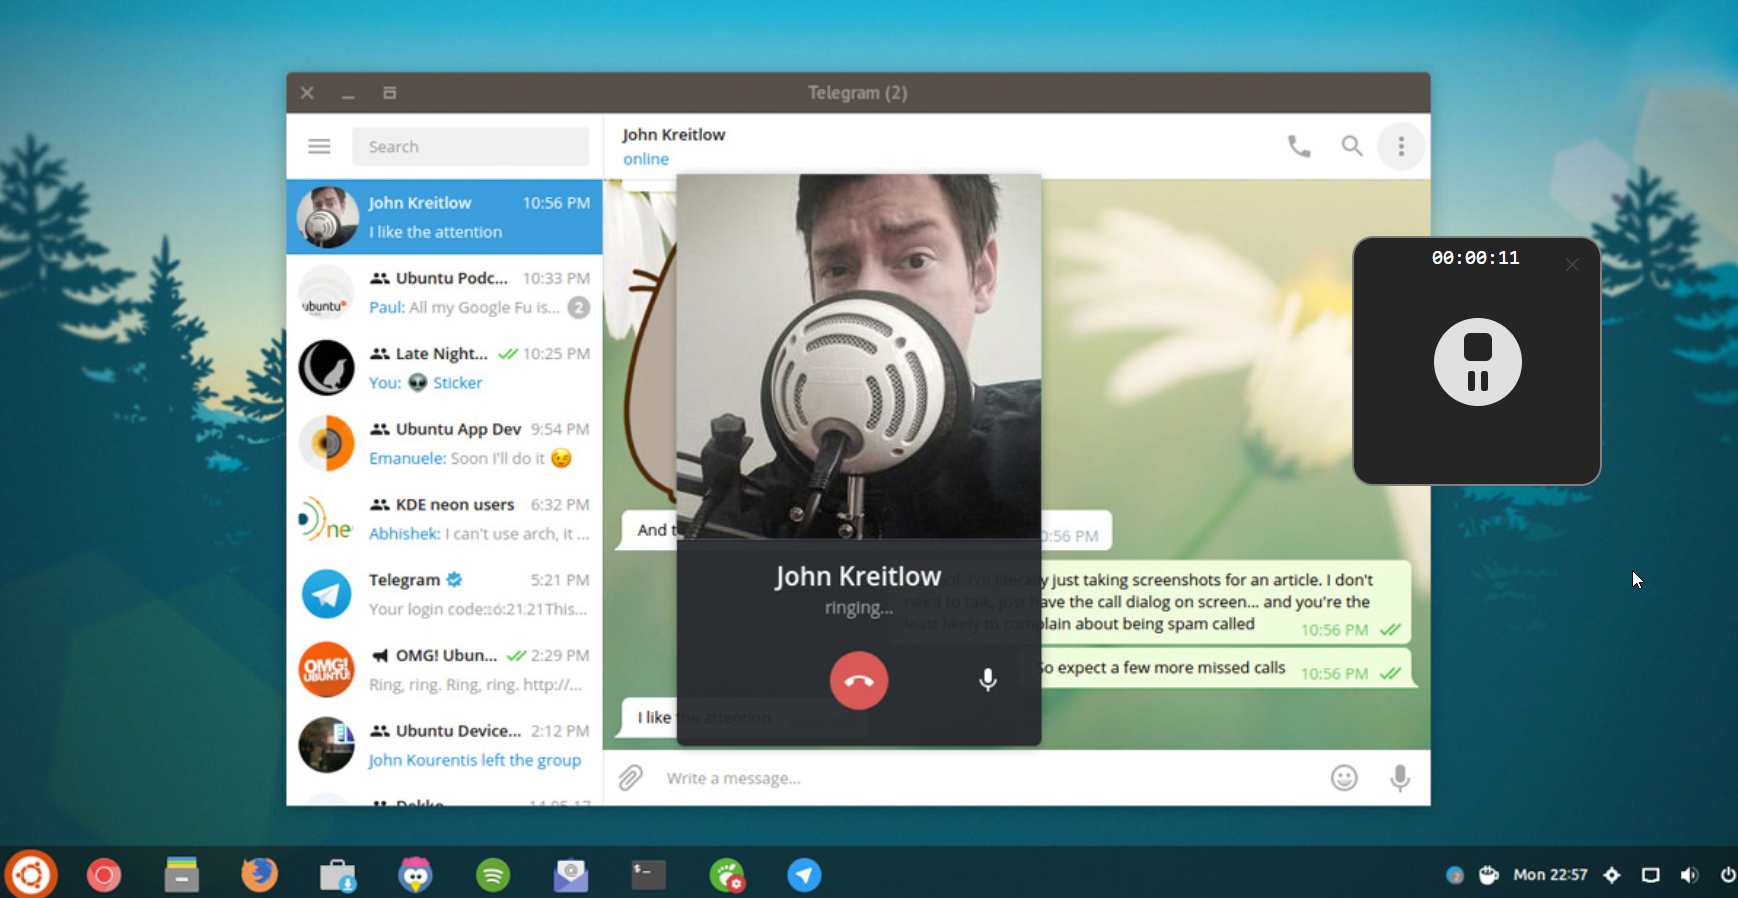Open Ubuntu Devices group chat
Image resolution: width=1738 pixels, height=898 pixels.
[445, 745]
